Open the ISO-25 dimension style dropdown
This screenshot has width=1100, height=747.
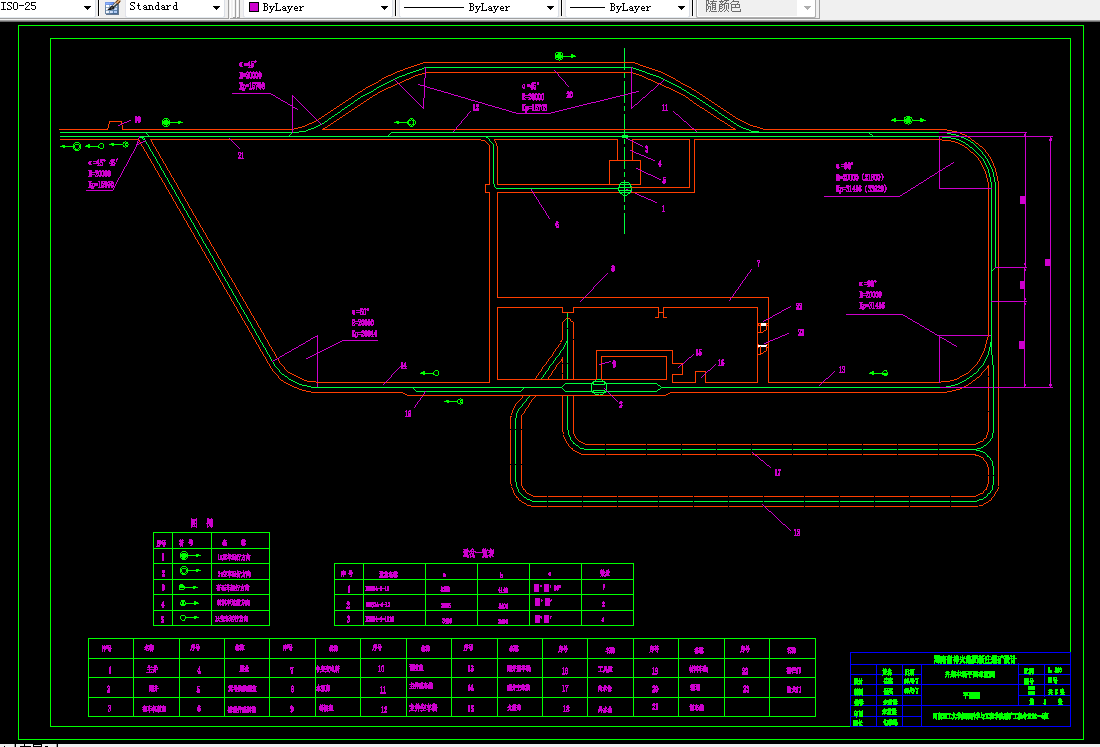86,7
